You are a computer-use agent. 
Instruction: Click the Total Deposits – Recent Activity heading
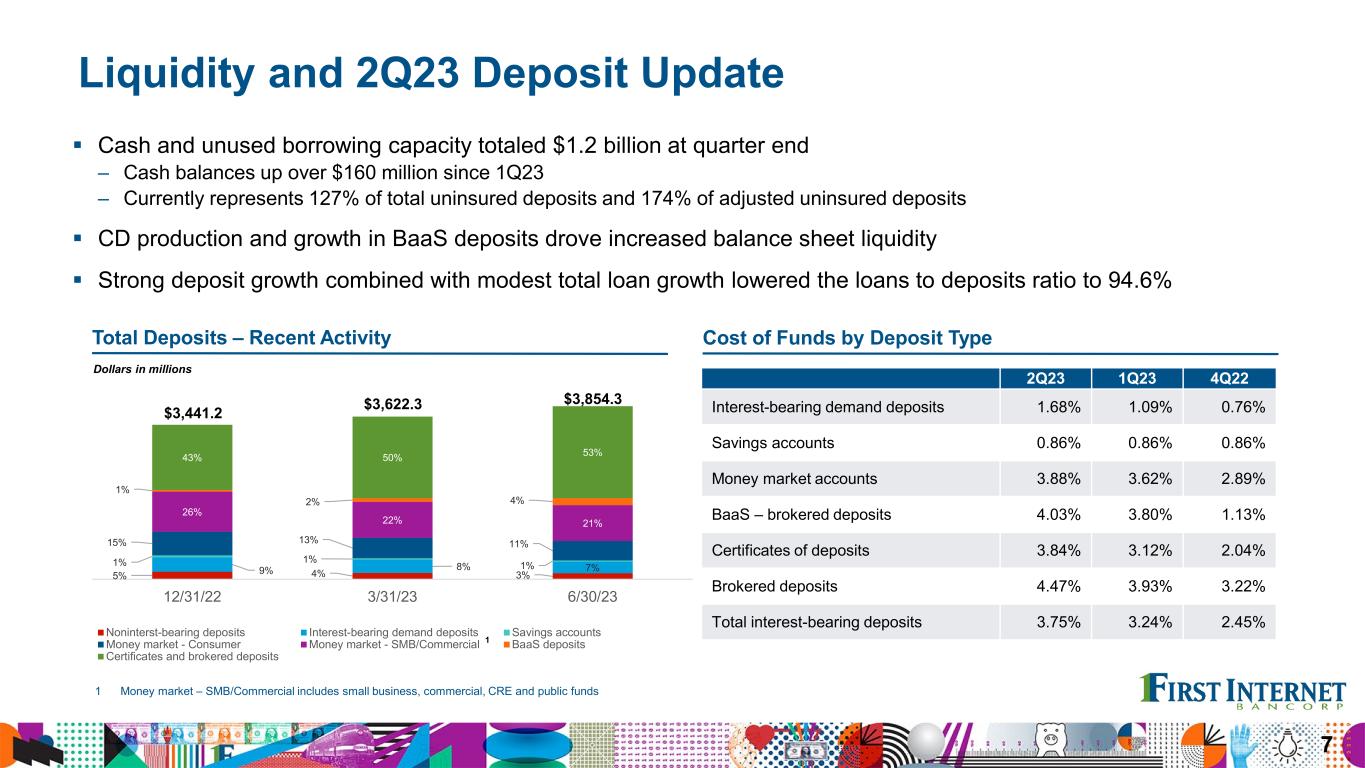point(241,338)
